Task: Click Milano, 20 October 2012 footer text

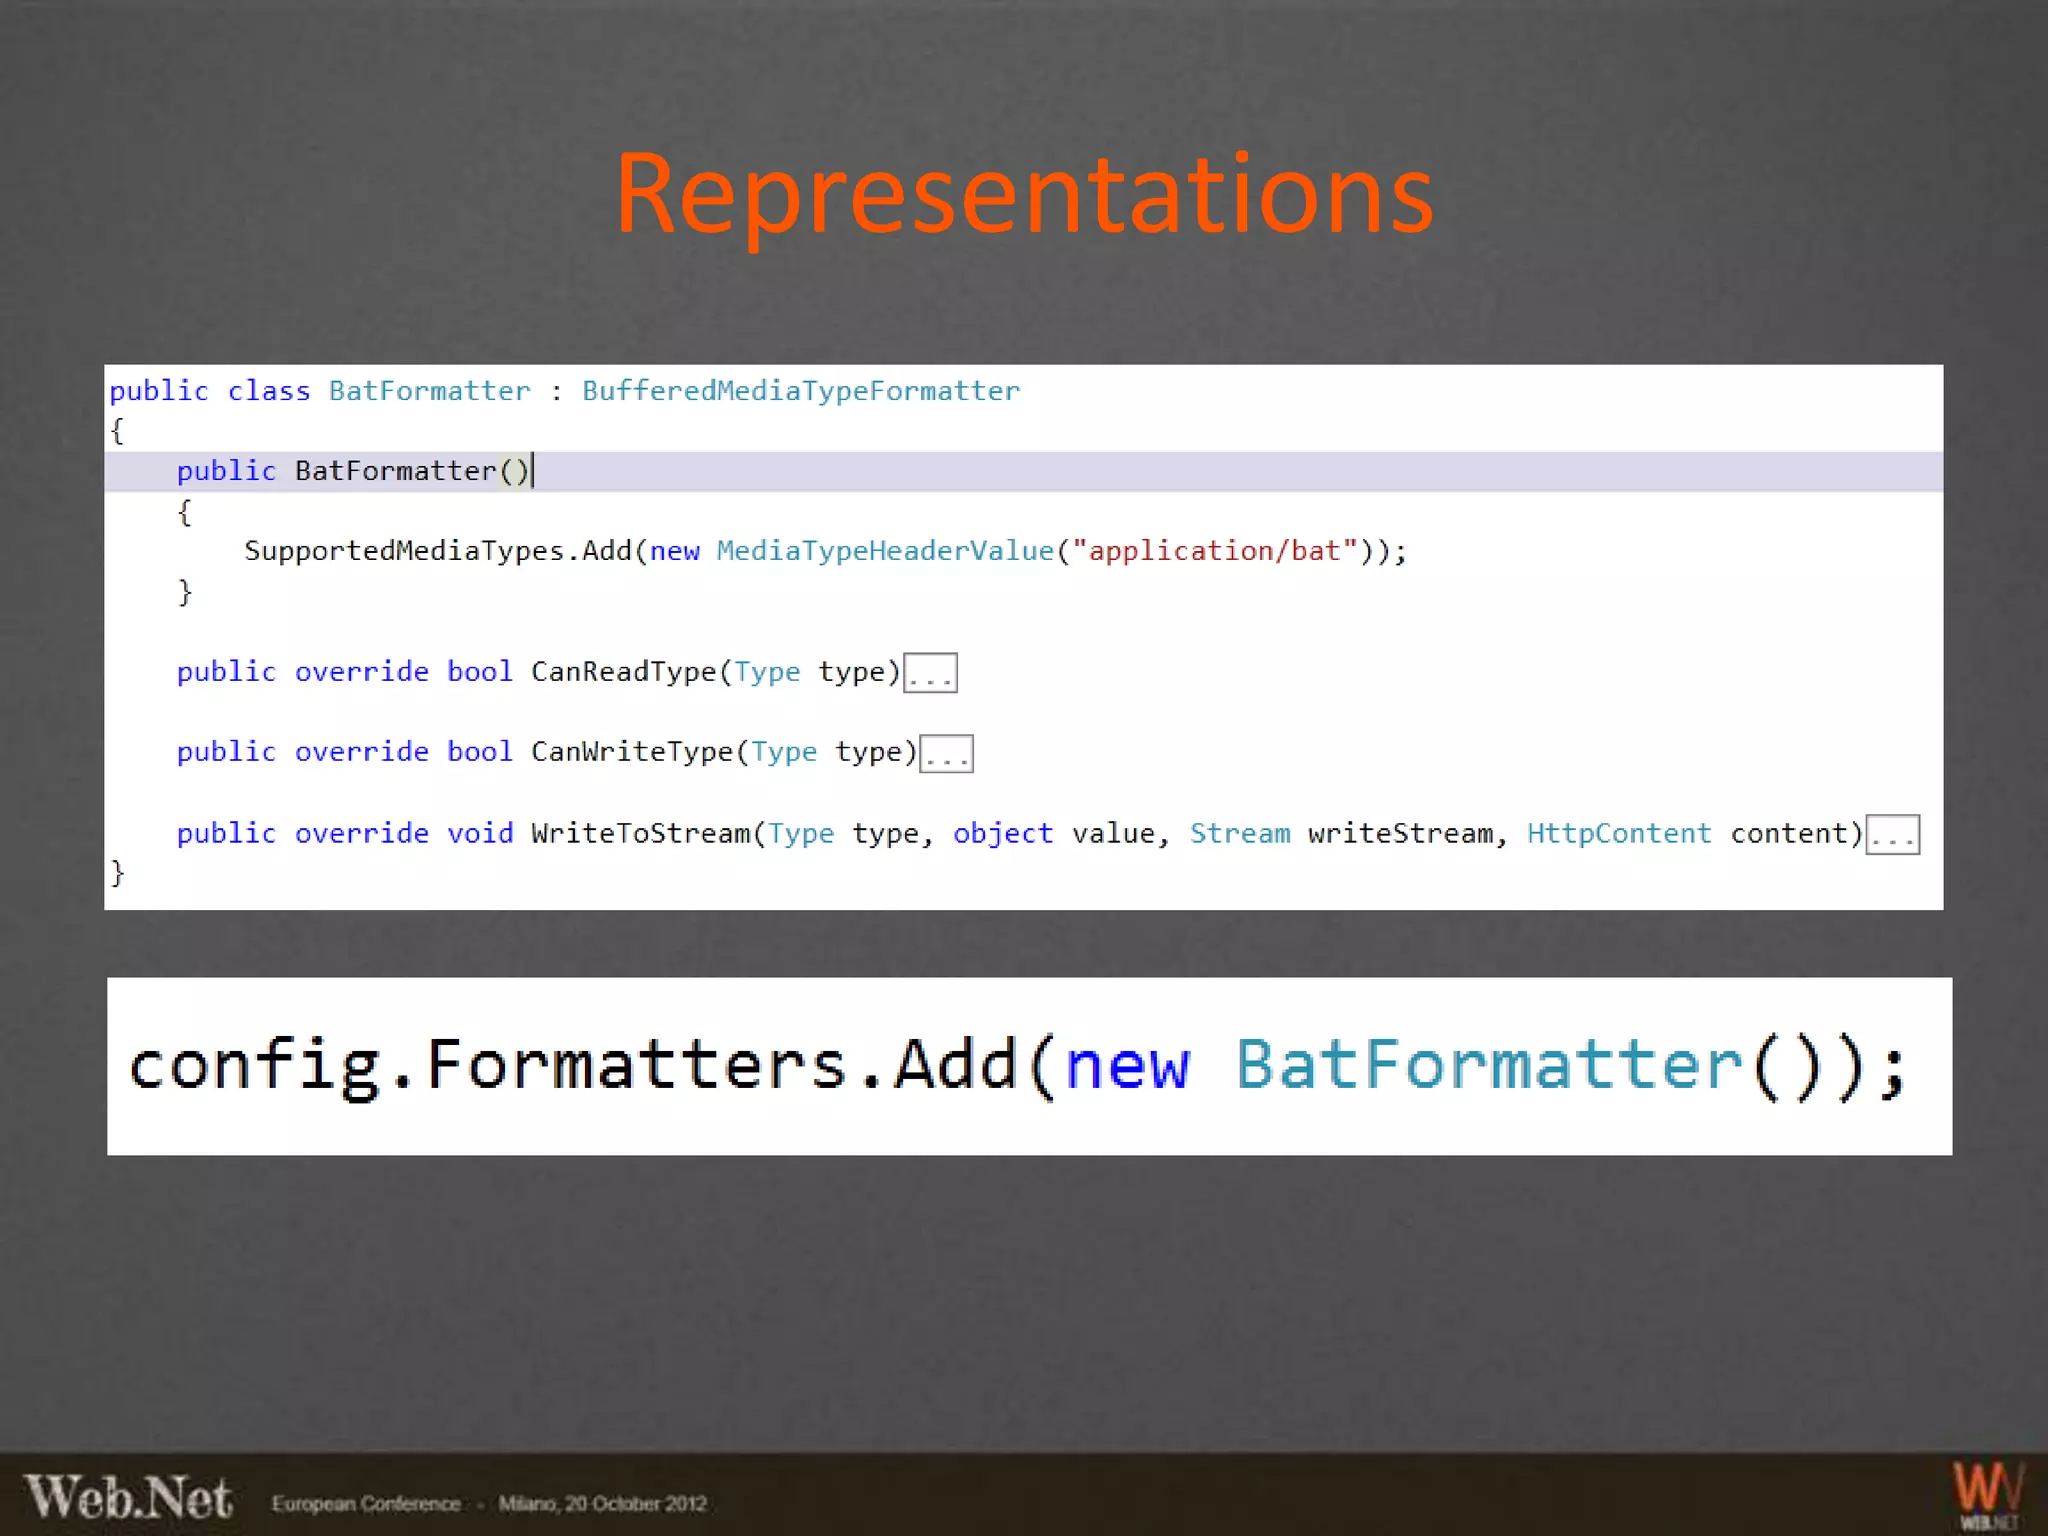Action: [x=603, y=1504]
